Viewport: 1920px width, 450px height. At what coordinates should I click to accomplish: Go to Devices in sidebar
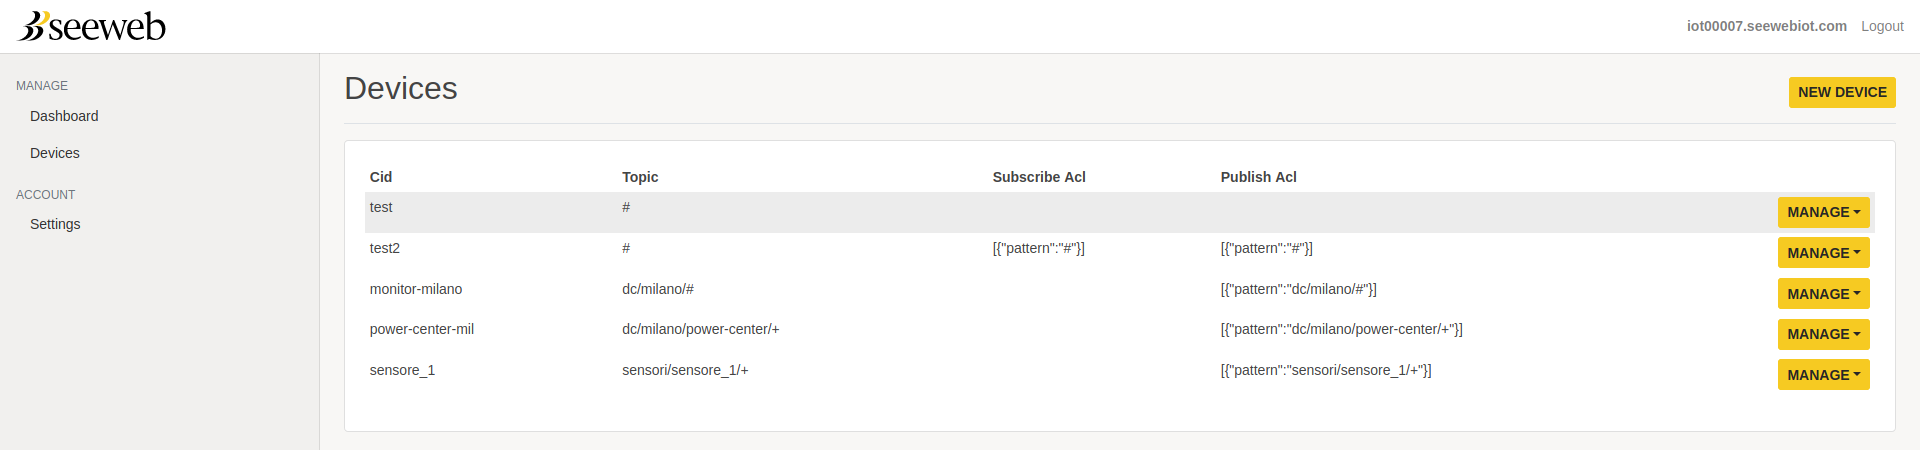[55, 153]
